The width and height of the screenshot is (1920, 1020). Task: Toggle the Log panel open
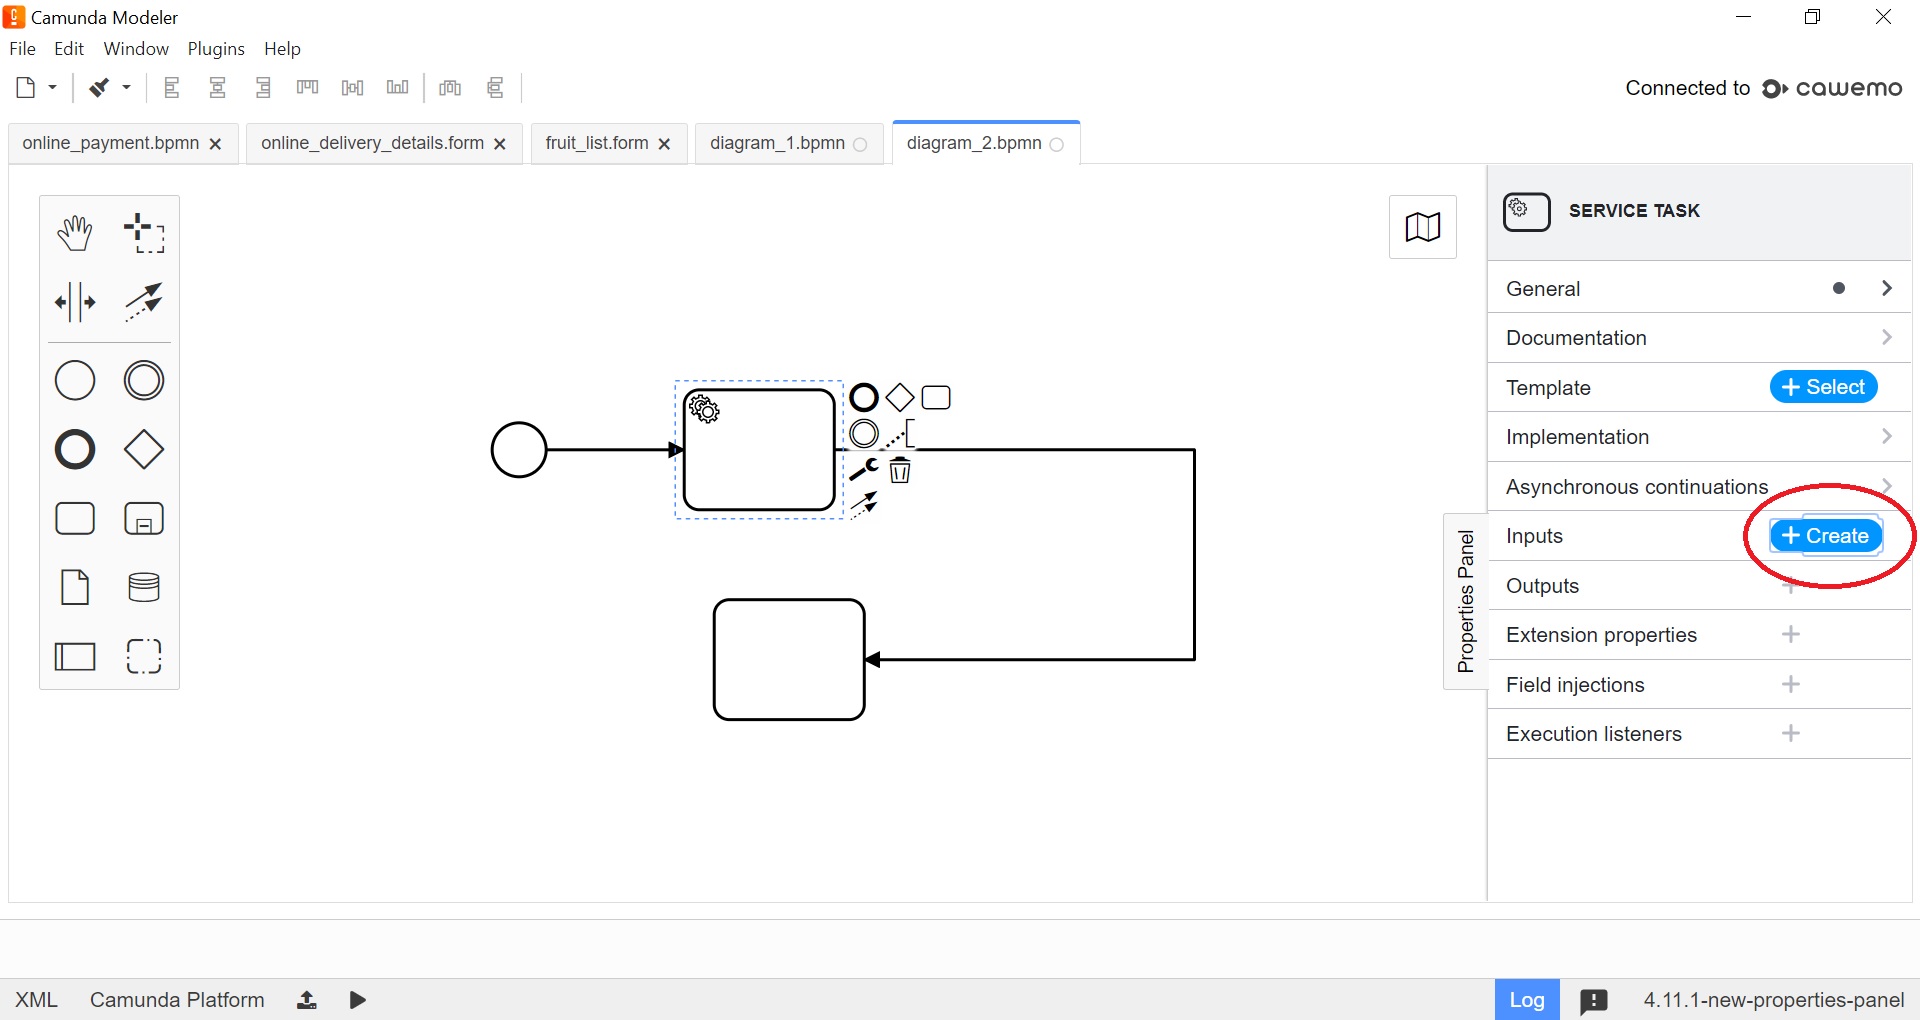1526,998
